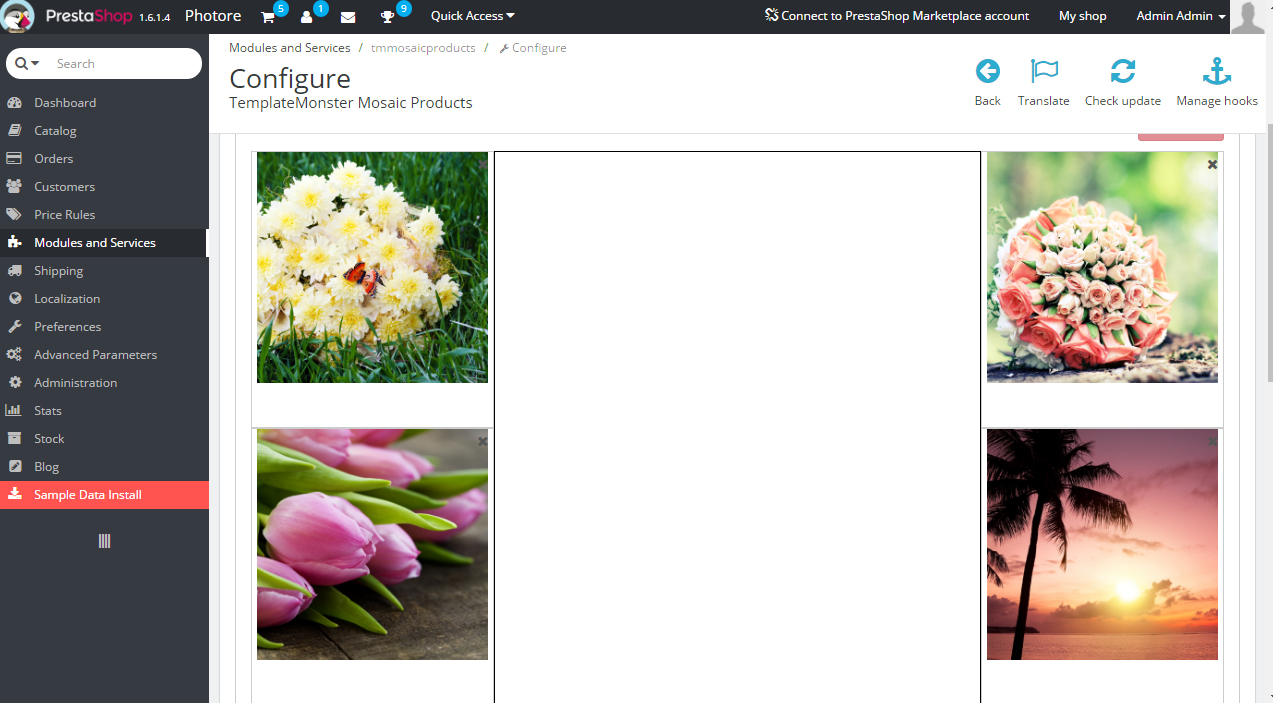Click the Shipping truck icon
This screenshot has height=703, width=1273.
click(15, 271)
